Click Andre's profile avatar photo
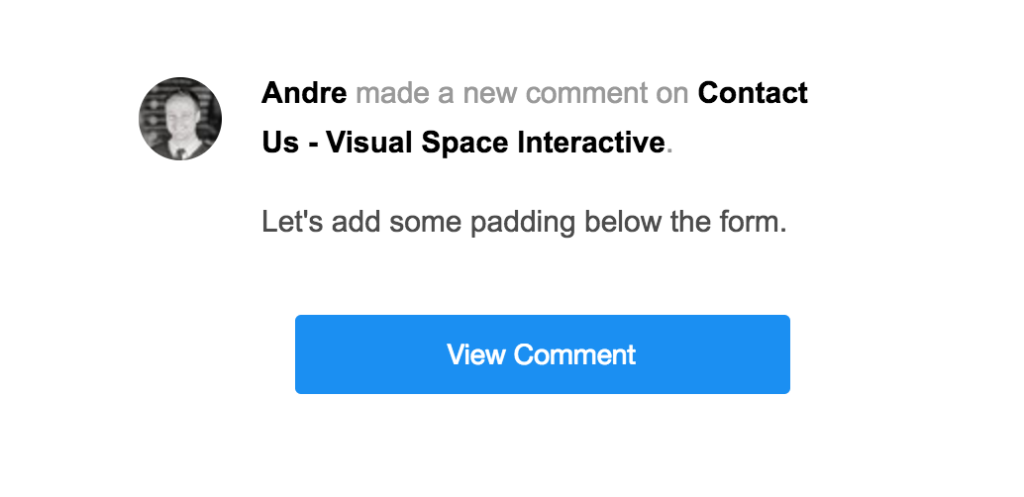 click(x=180, y=119)
